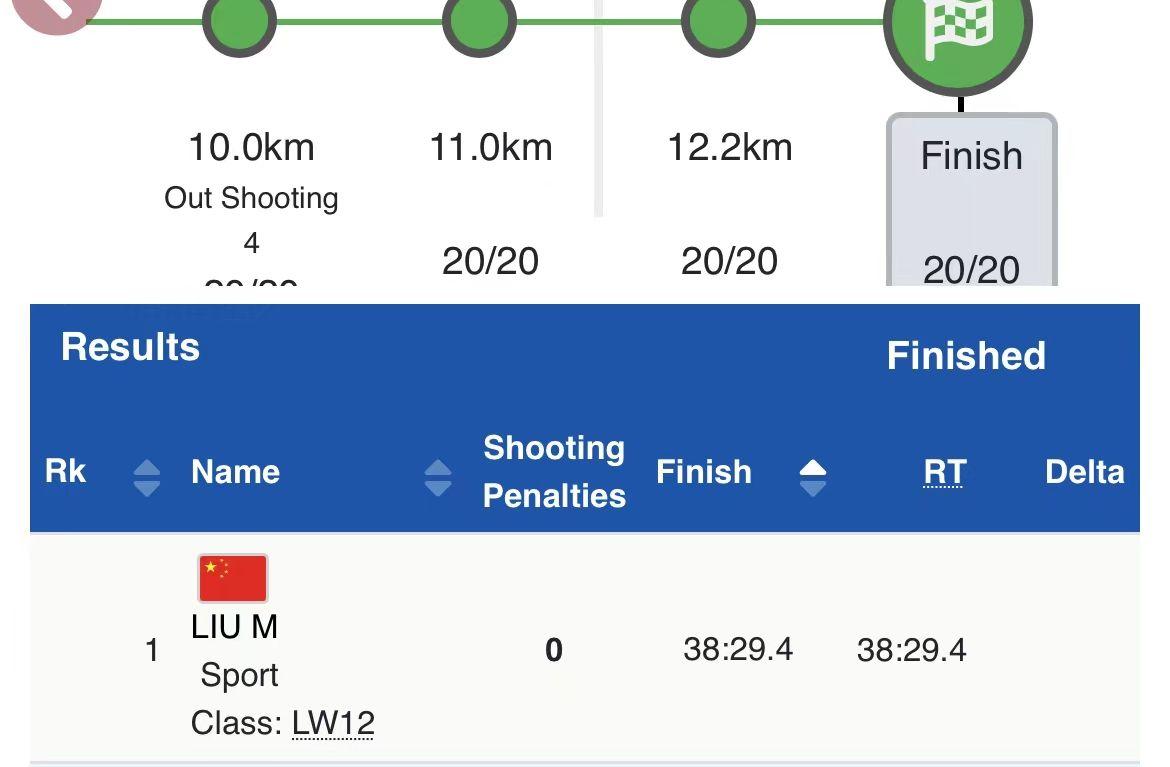Viewport: 1170px width, 767px height.
Task: Select the 12.2km checkpoint label
Action: (729, 148)
